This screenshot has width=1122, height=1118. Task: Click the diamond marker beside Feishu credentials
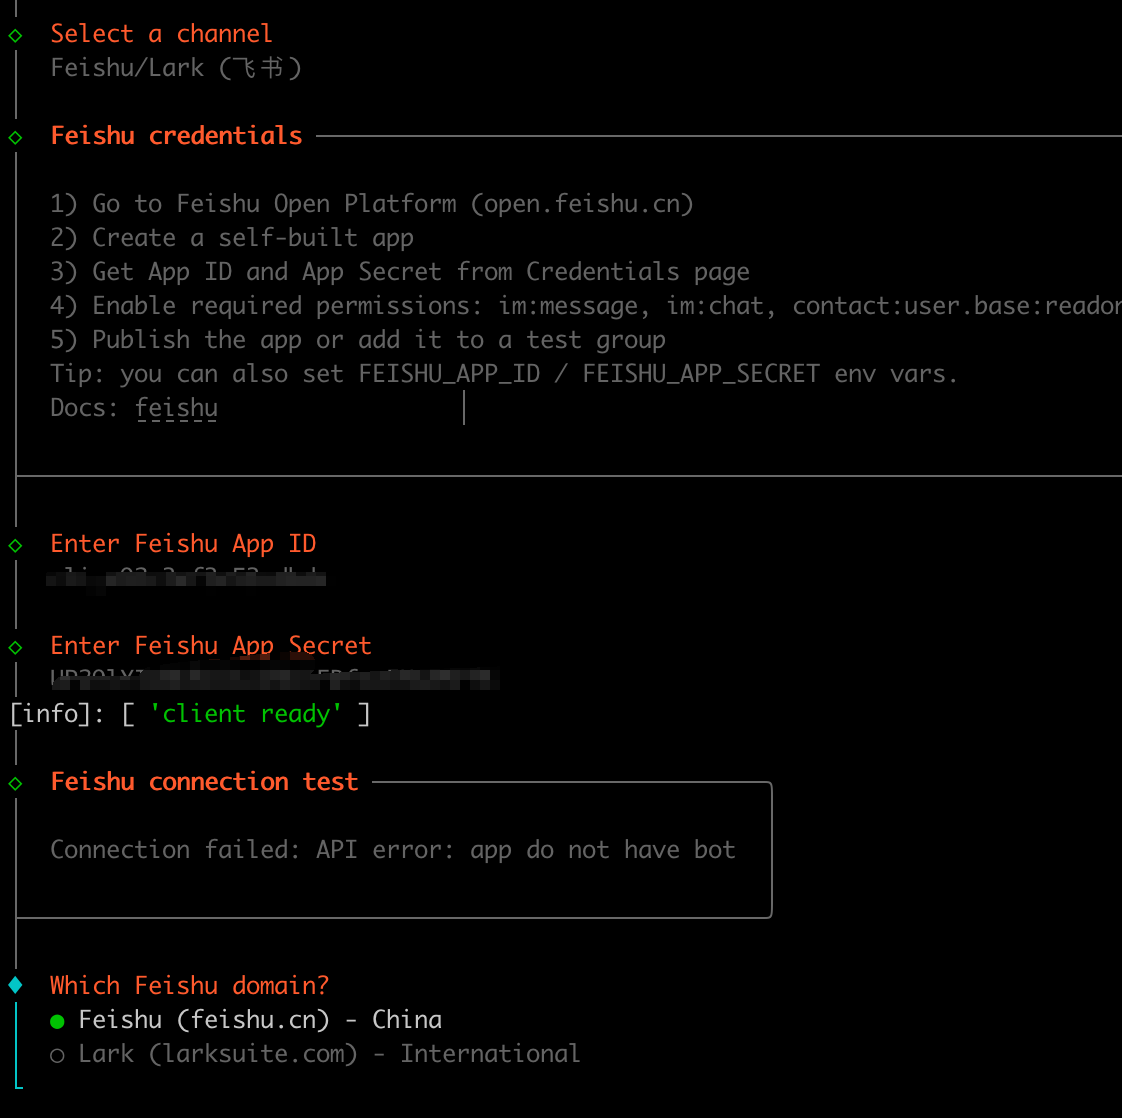point(16,137)
